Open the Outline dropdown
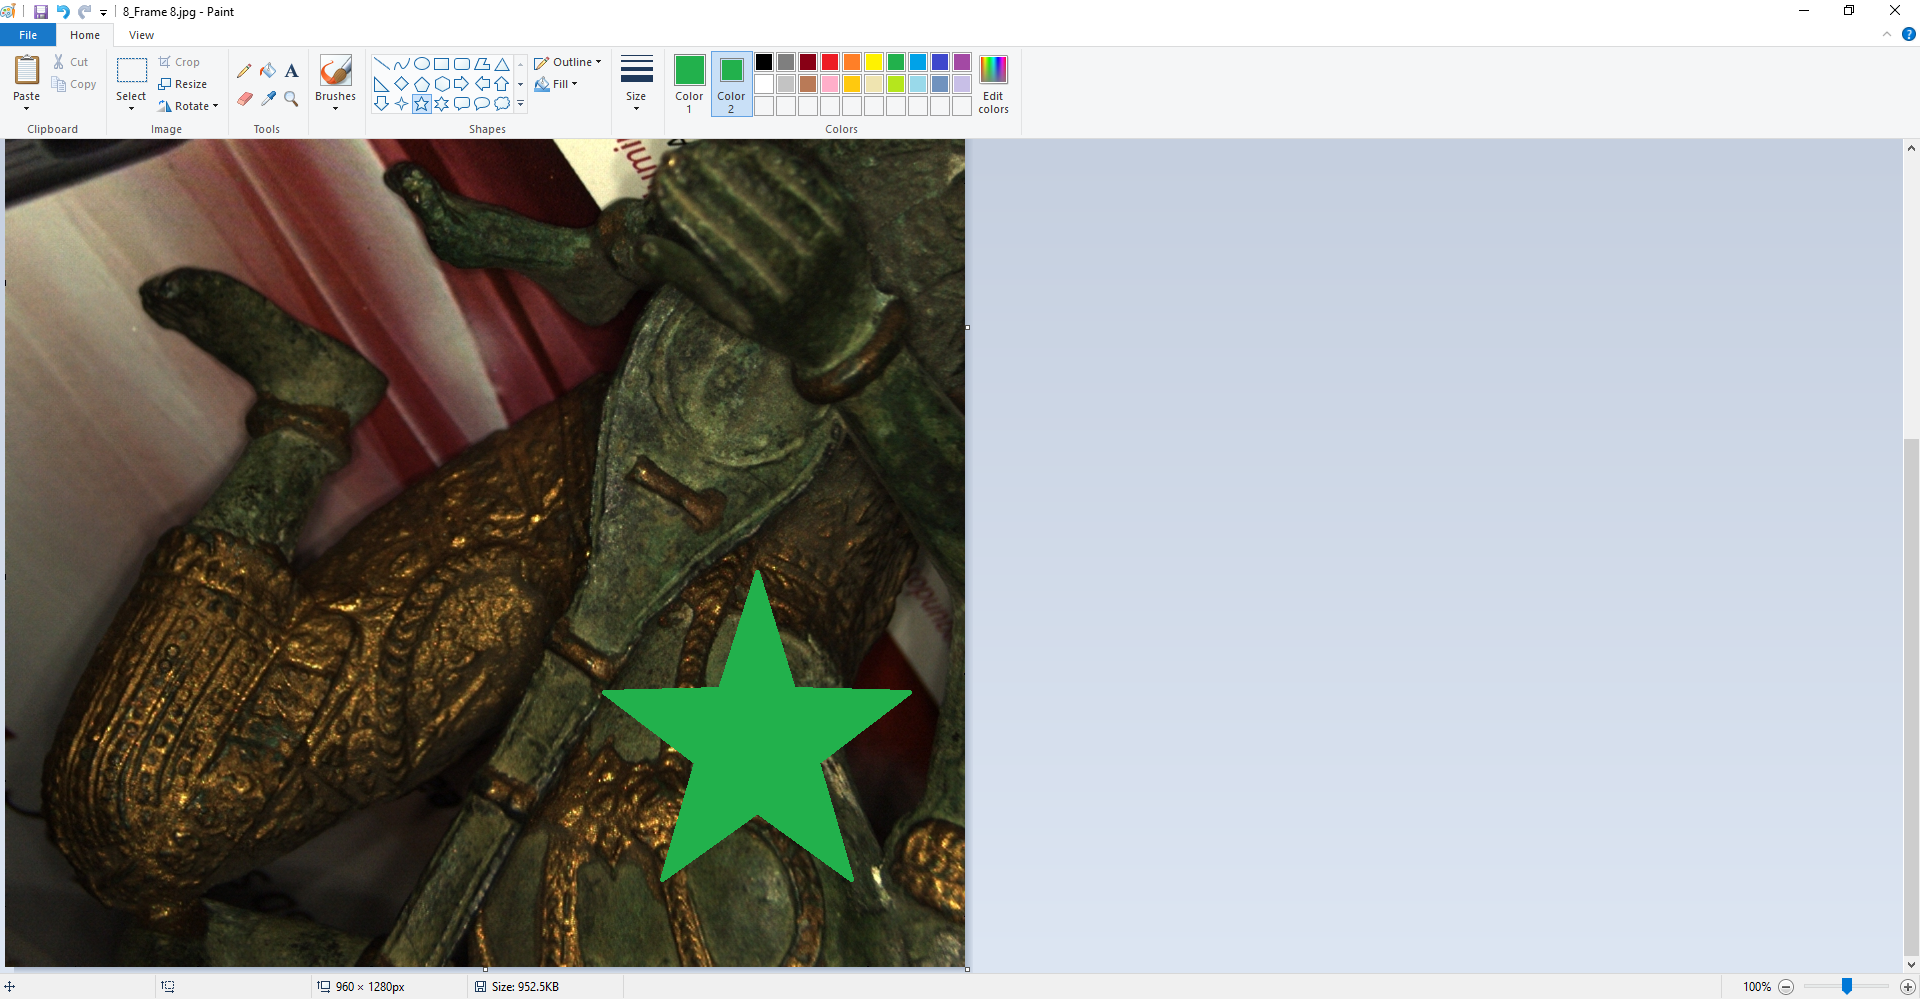The width and height of the screenshot is (1920, 999). pos(568,62)
